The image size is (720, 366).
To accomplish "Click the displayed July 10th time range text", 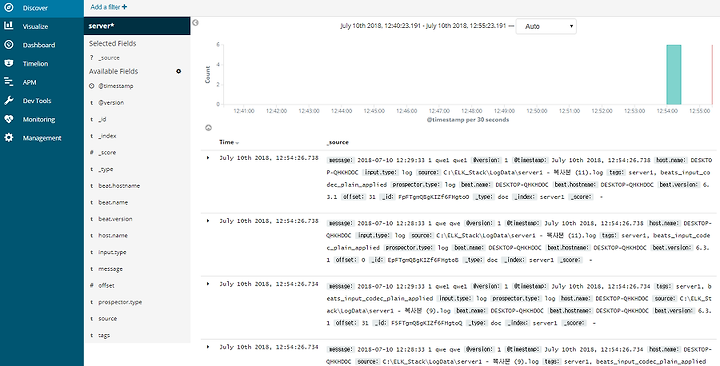I will (x=423, y=26).
